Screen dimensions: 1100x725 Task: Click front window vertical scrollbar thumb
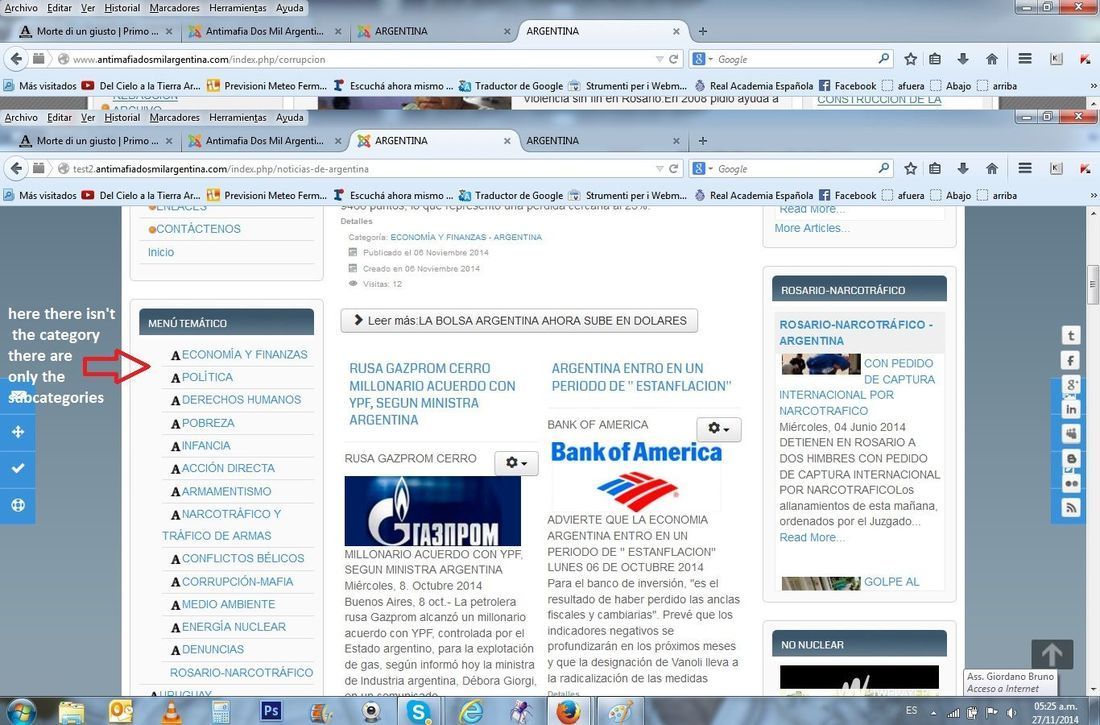(1092, 284)
